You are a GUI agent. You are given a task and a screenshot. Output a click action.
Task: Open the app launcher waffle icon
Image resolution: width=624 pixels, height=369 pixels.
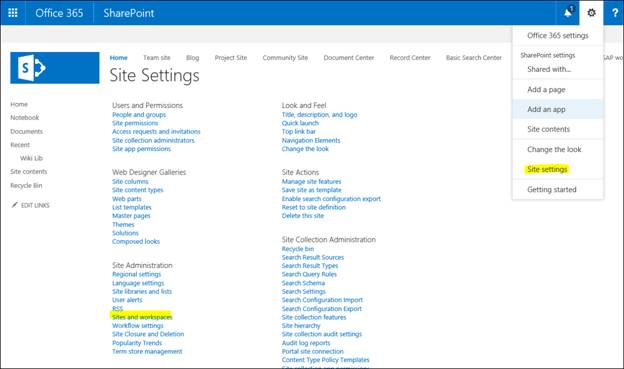[x=13, y=13]
